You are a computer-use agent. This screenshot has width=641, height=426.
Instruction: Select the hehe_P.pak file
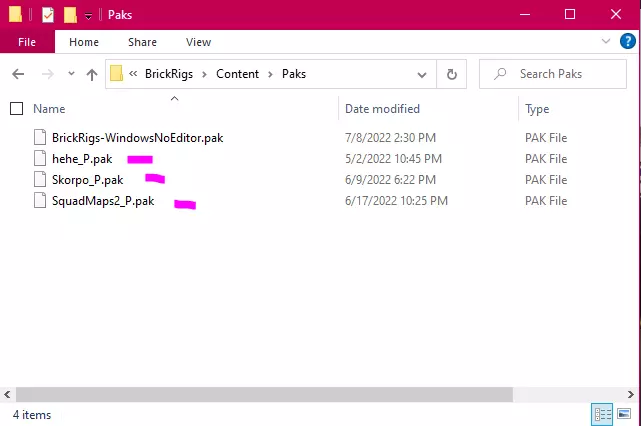[x=82, y=159]
